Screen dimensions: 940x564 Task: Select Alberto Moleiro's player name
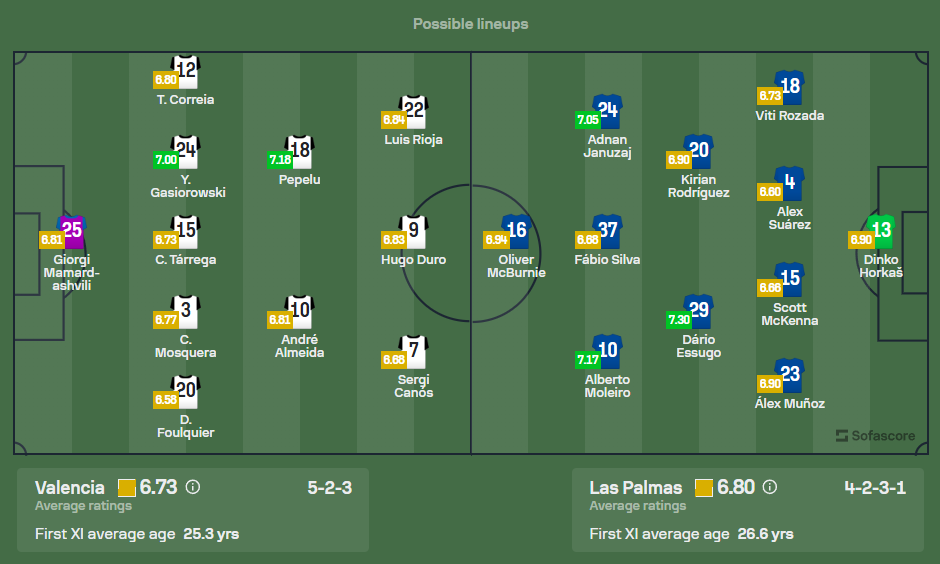click(608, 386)
